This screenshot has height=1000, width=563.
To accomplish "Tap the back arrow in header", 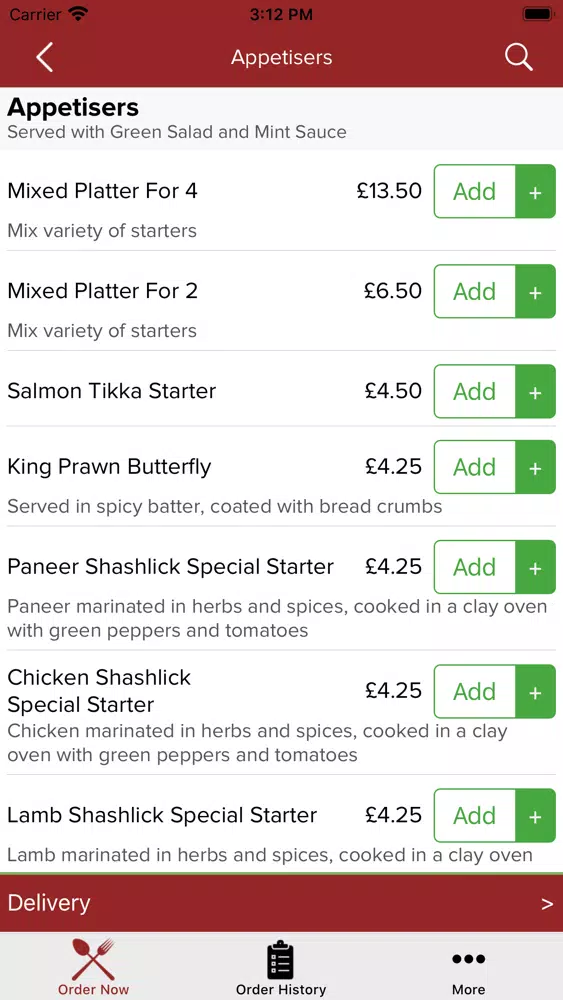I will coord(44,57).
